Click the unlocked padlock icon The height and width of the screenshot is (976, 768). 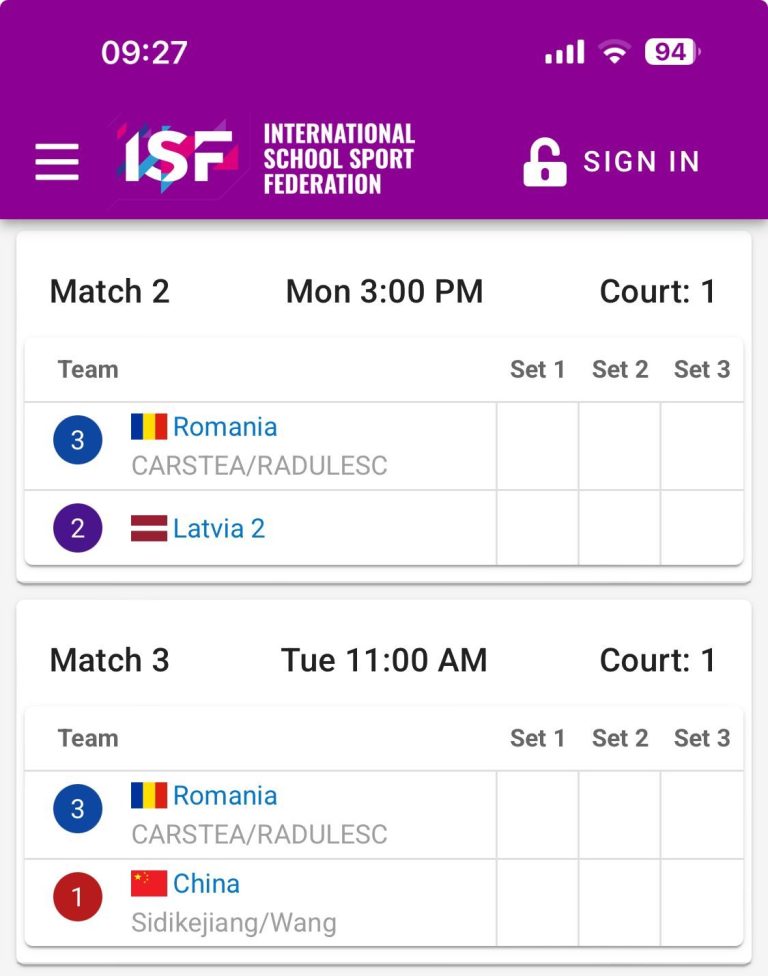[x=545, y=162]
